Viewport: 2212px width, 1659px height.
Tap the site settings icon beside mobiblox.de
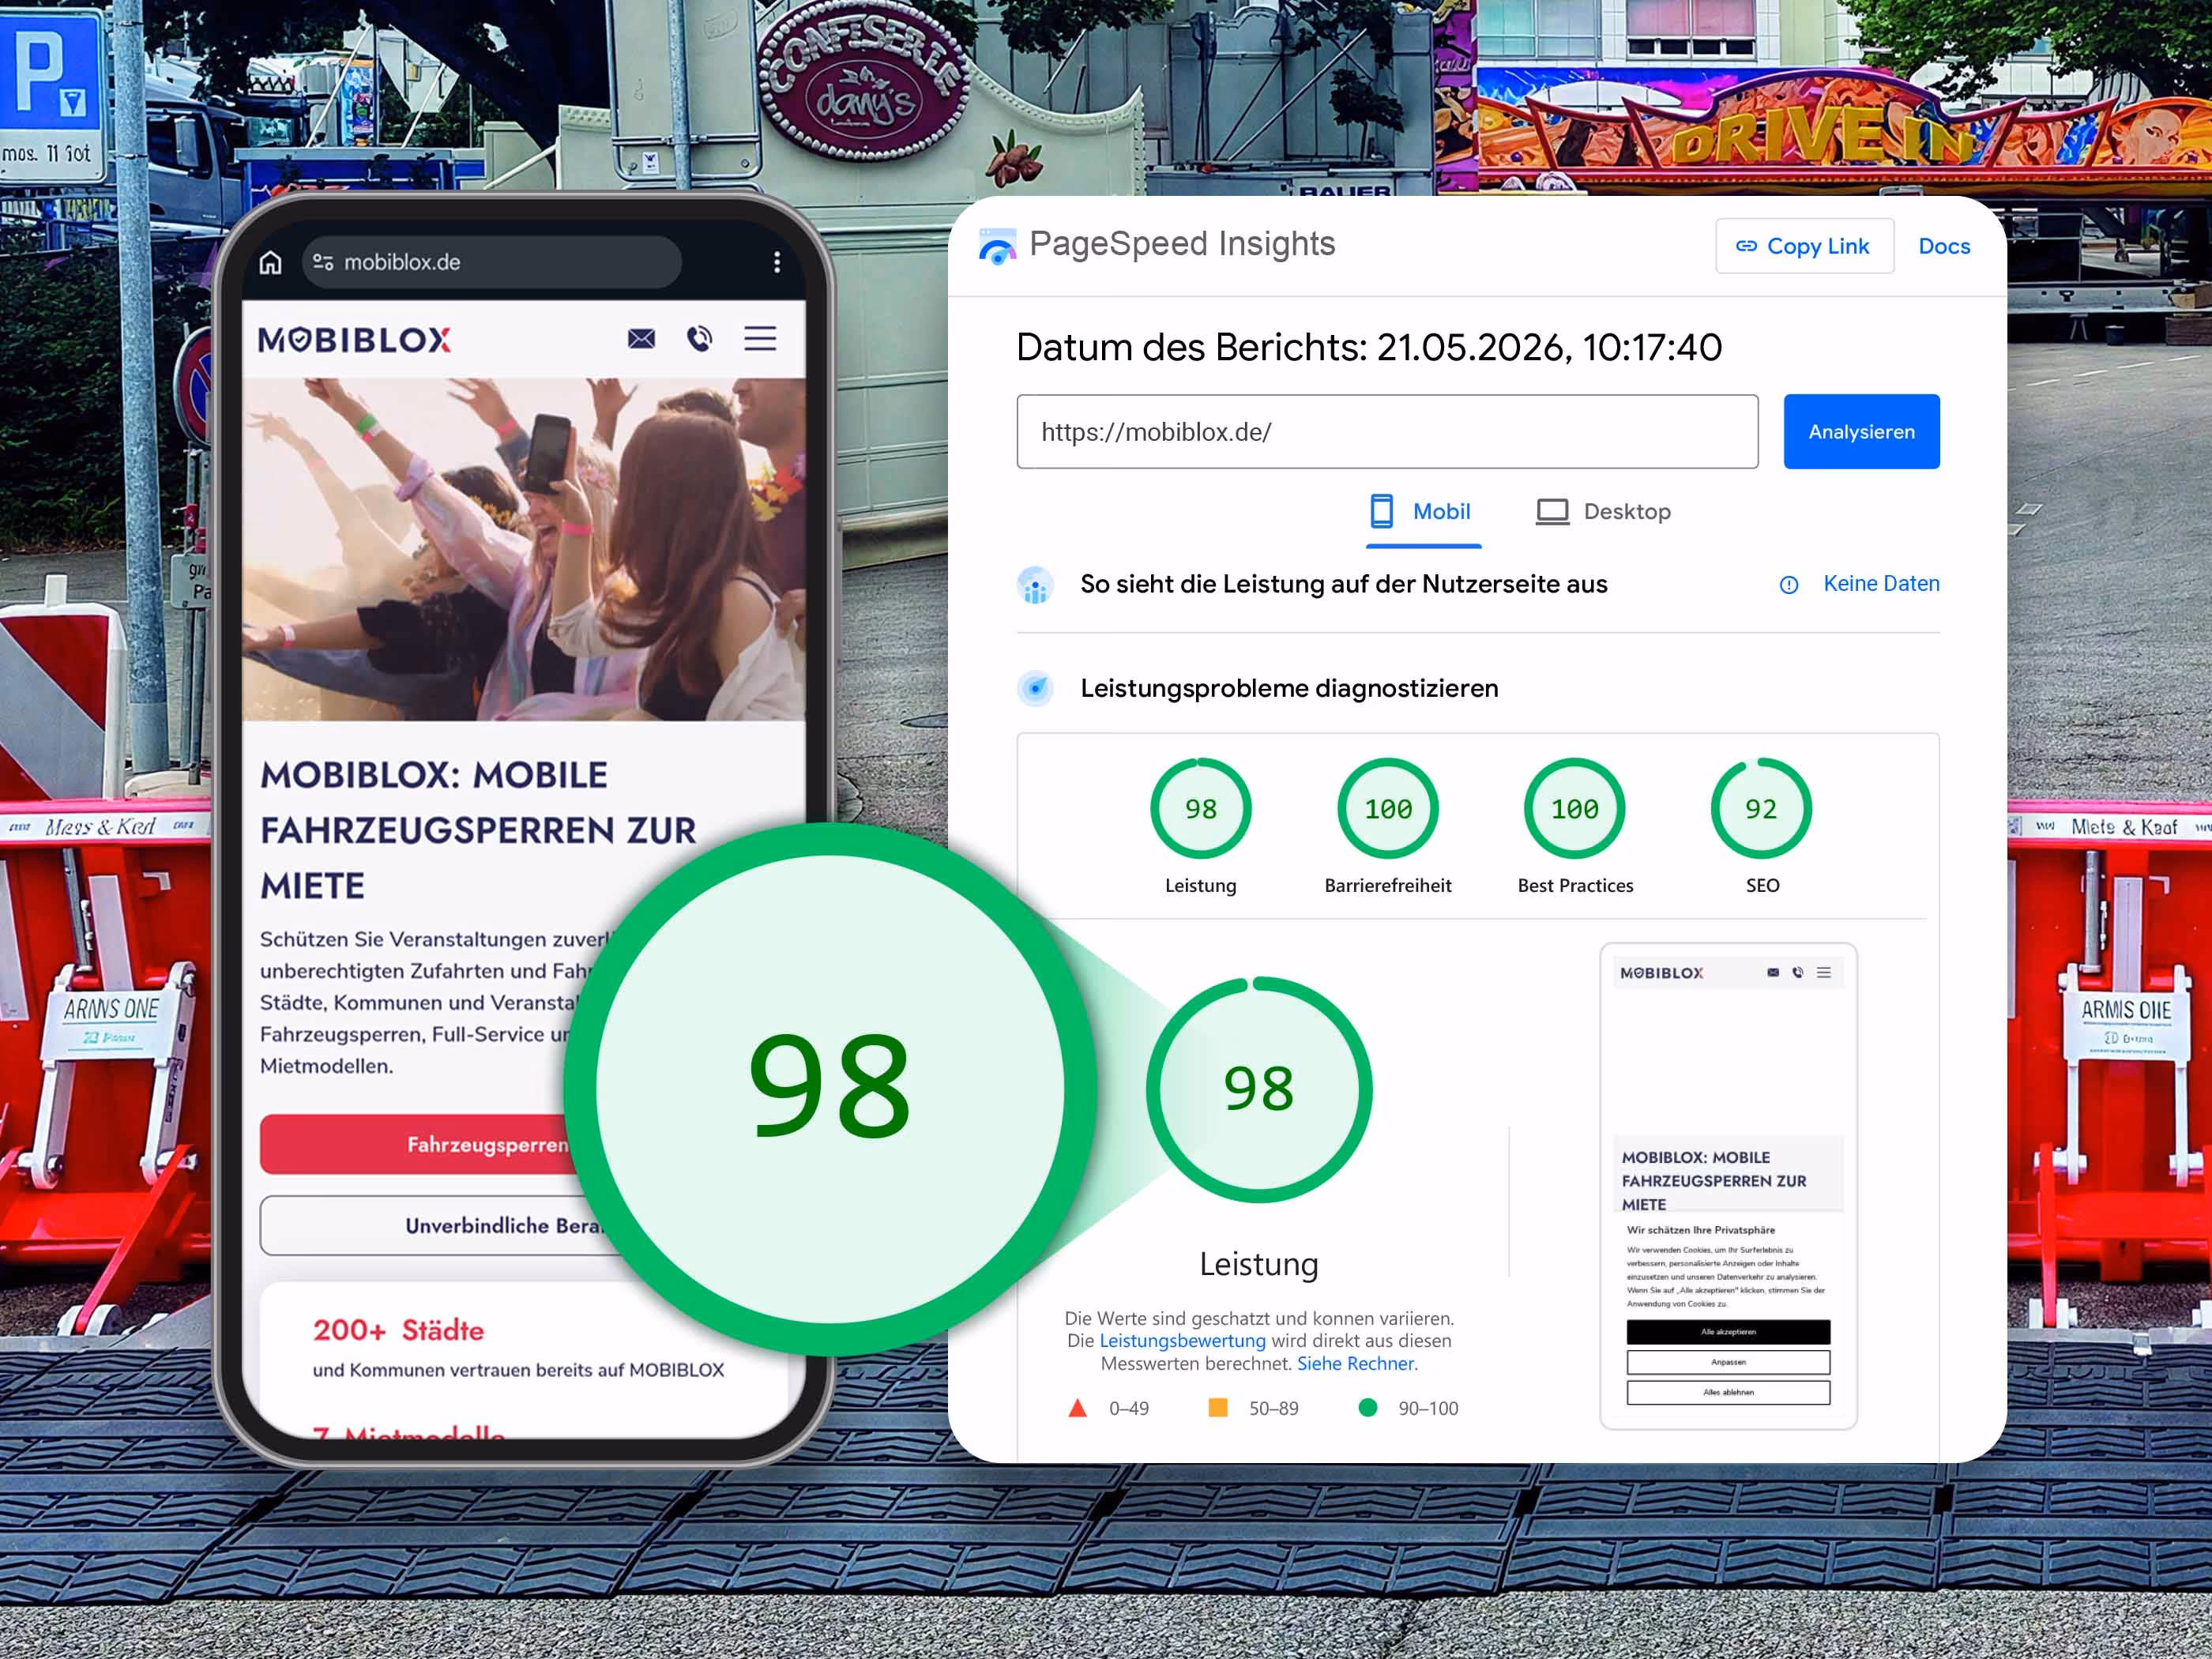323,262
